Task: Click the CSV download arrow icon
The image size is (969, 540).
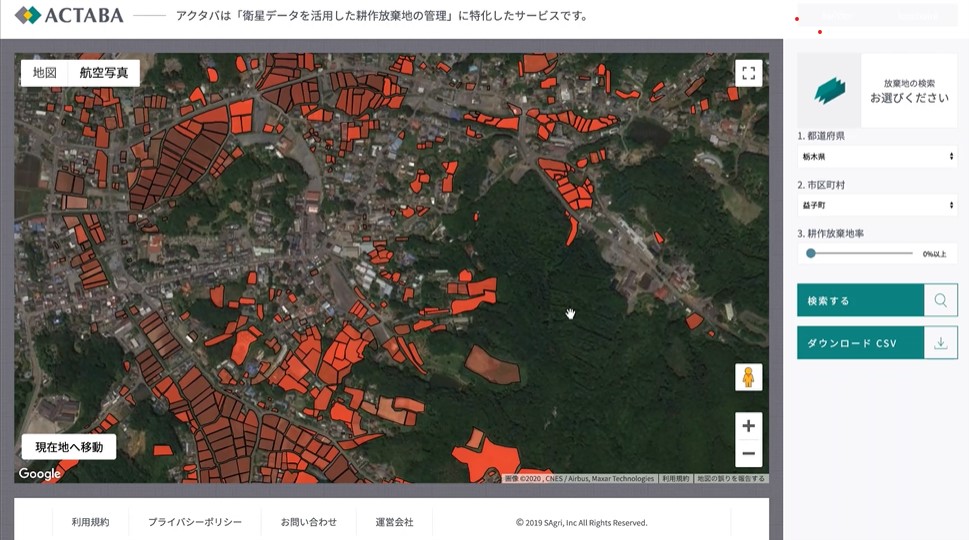Action: click(x=940, y=343)
